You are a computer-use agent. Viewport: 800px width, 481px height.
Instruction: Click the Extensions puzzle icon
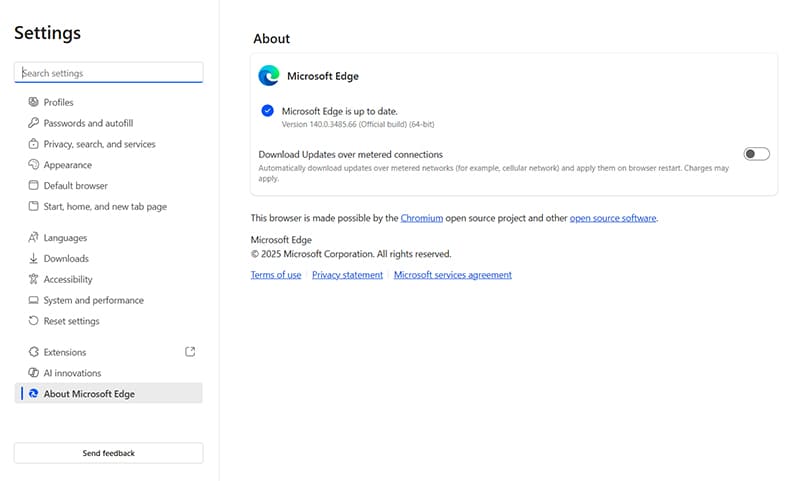(x=33, y=352)
